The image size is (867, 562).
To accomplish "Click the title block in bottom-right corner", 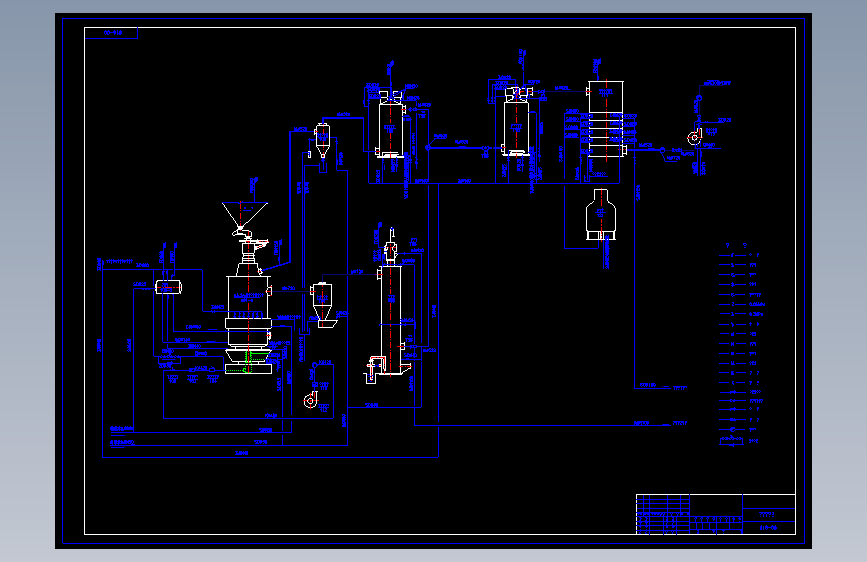I will pos(715,514).
